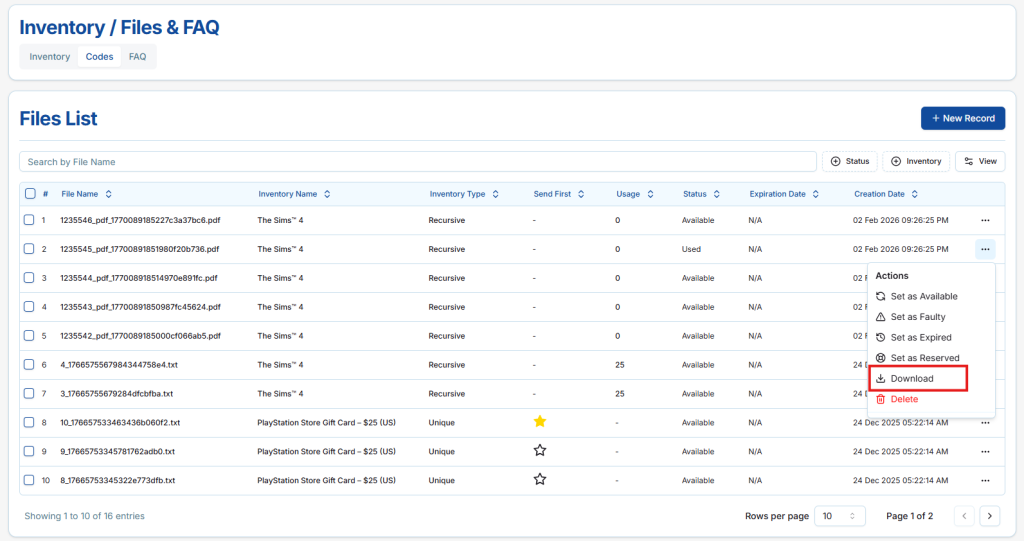Click the Search by File Name field
This screenshot has width=1024, height=541.
click(x=417, y=161)
